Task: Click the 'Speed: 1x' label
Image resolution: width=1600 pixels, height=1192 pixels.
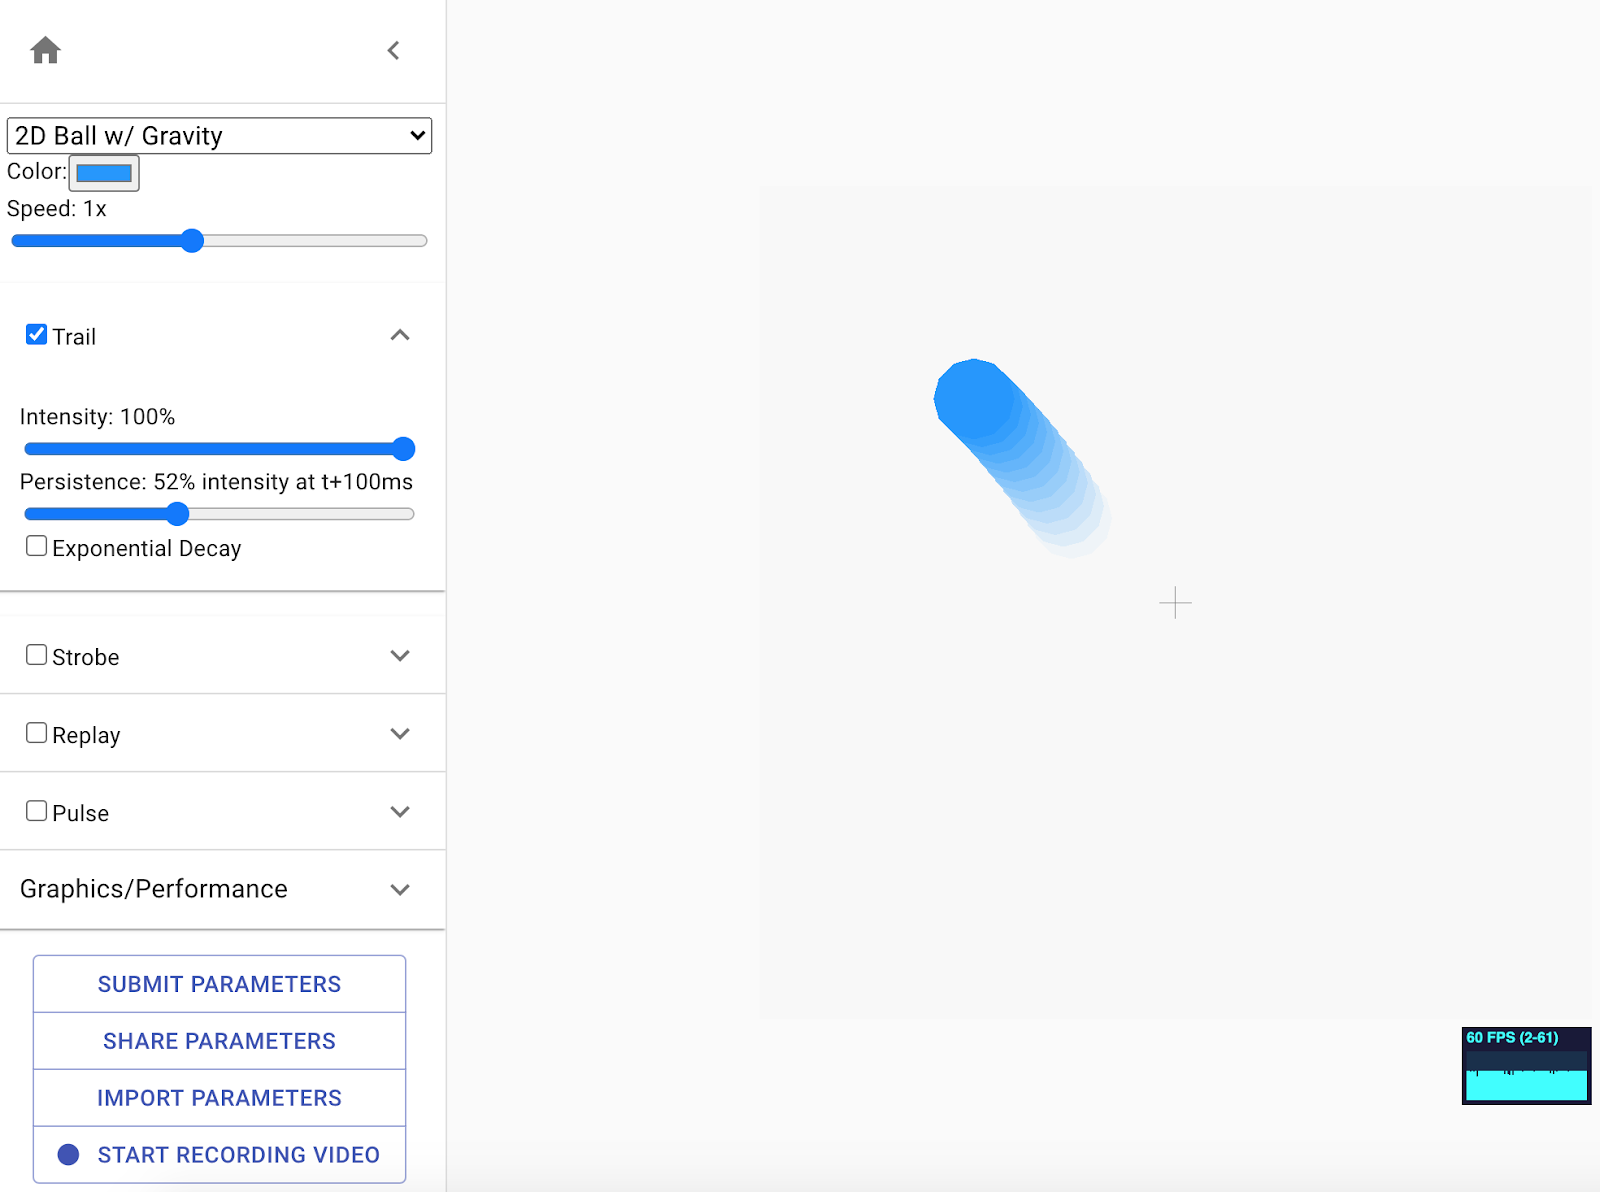Action: coord(57,209)
